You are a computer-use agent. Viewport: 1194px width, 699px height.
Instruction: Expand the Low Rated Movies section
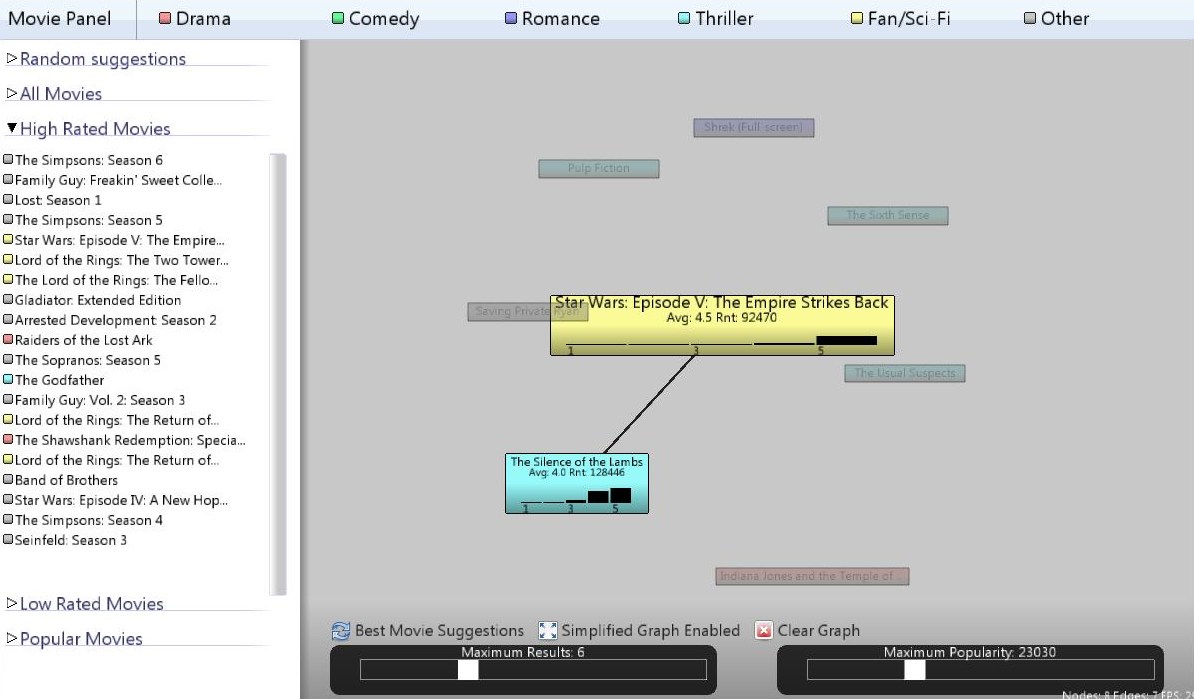tap(85, 604)
